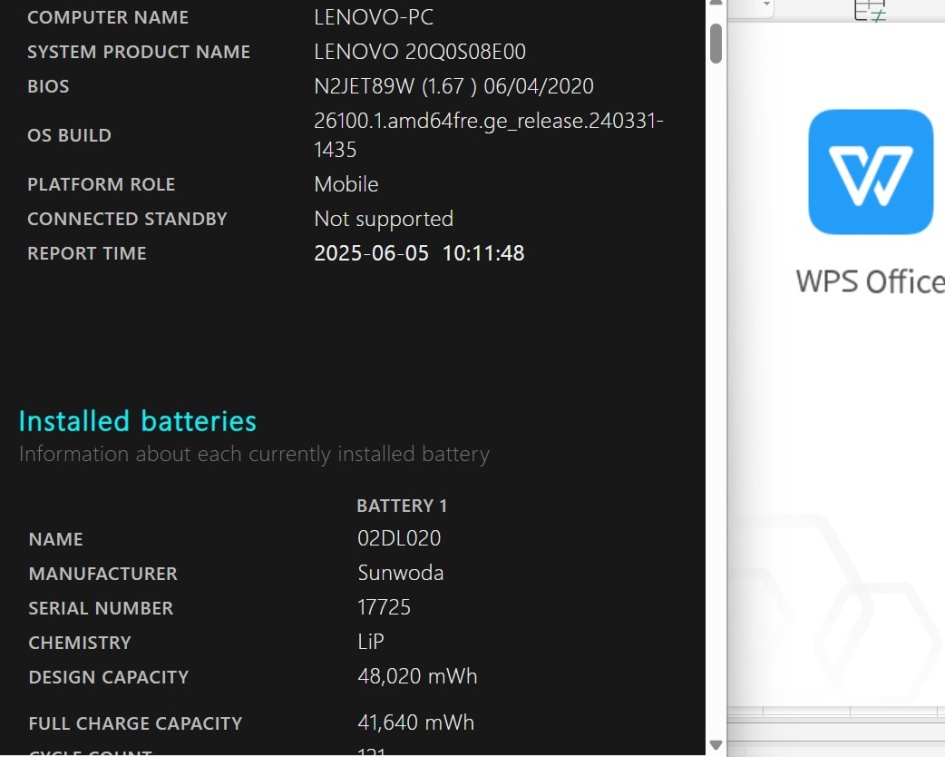Click BIOS value 'N2JET89W (1.67 ) 06/04/2020'
This screenshot has height=757, width=945.
(x=454, y=86)
